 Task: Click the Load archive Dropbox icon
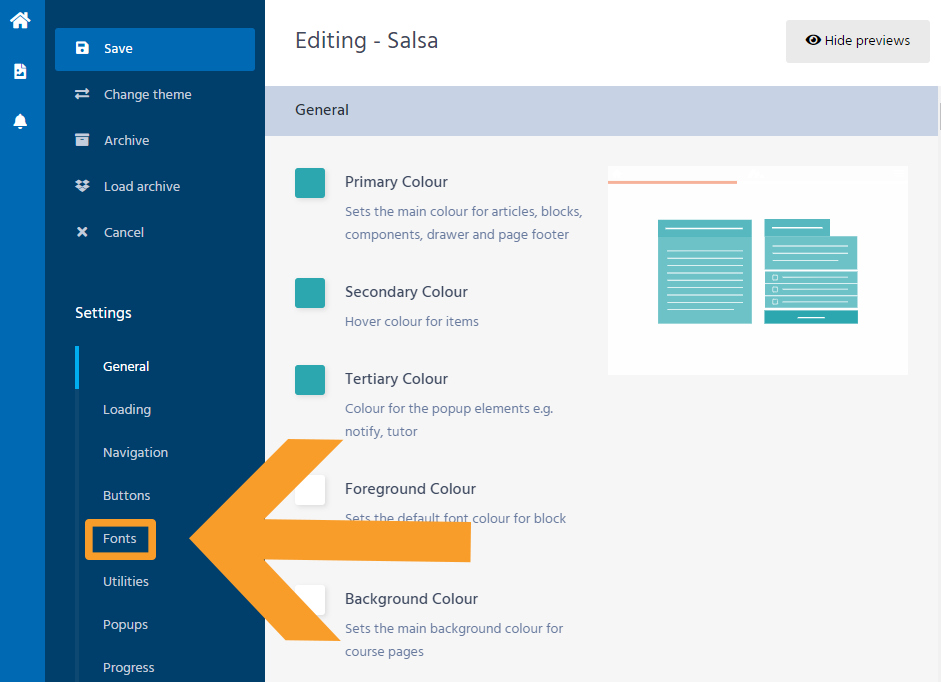(83, 186)
